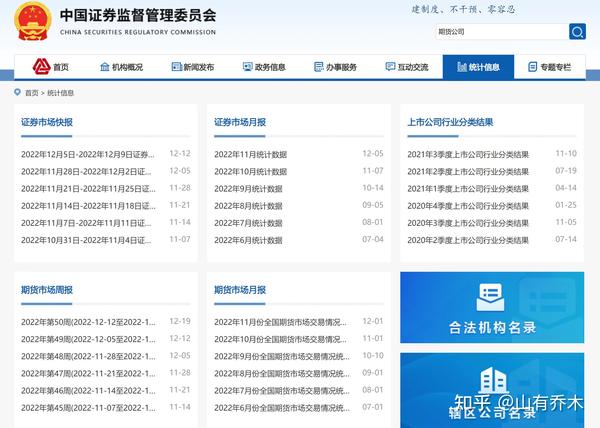Click the 政务信息 monitor icon
600x428 pixels.
pyautogui.click(x=248, y=67)
